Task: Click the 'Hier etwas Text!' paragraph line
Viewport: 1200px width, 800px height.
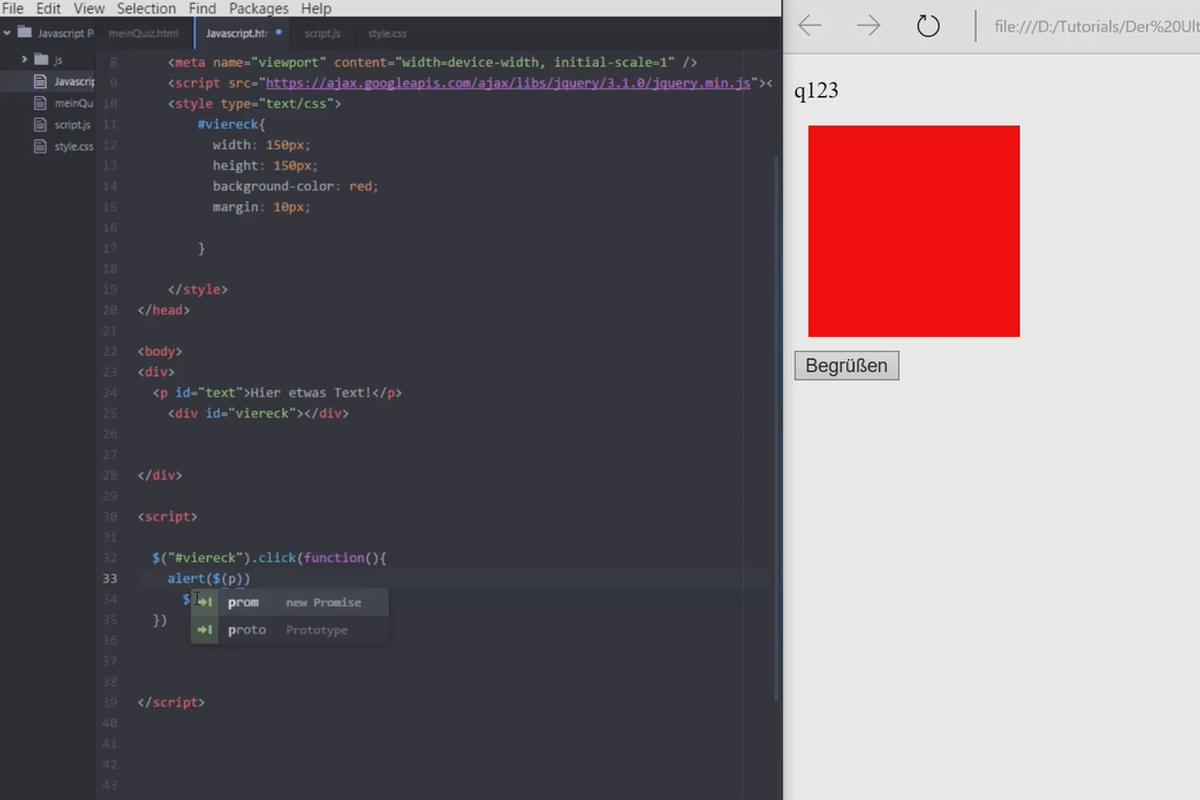Action: coord(277,393)
